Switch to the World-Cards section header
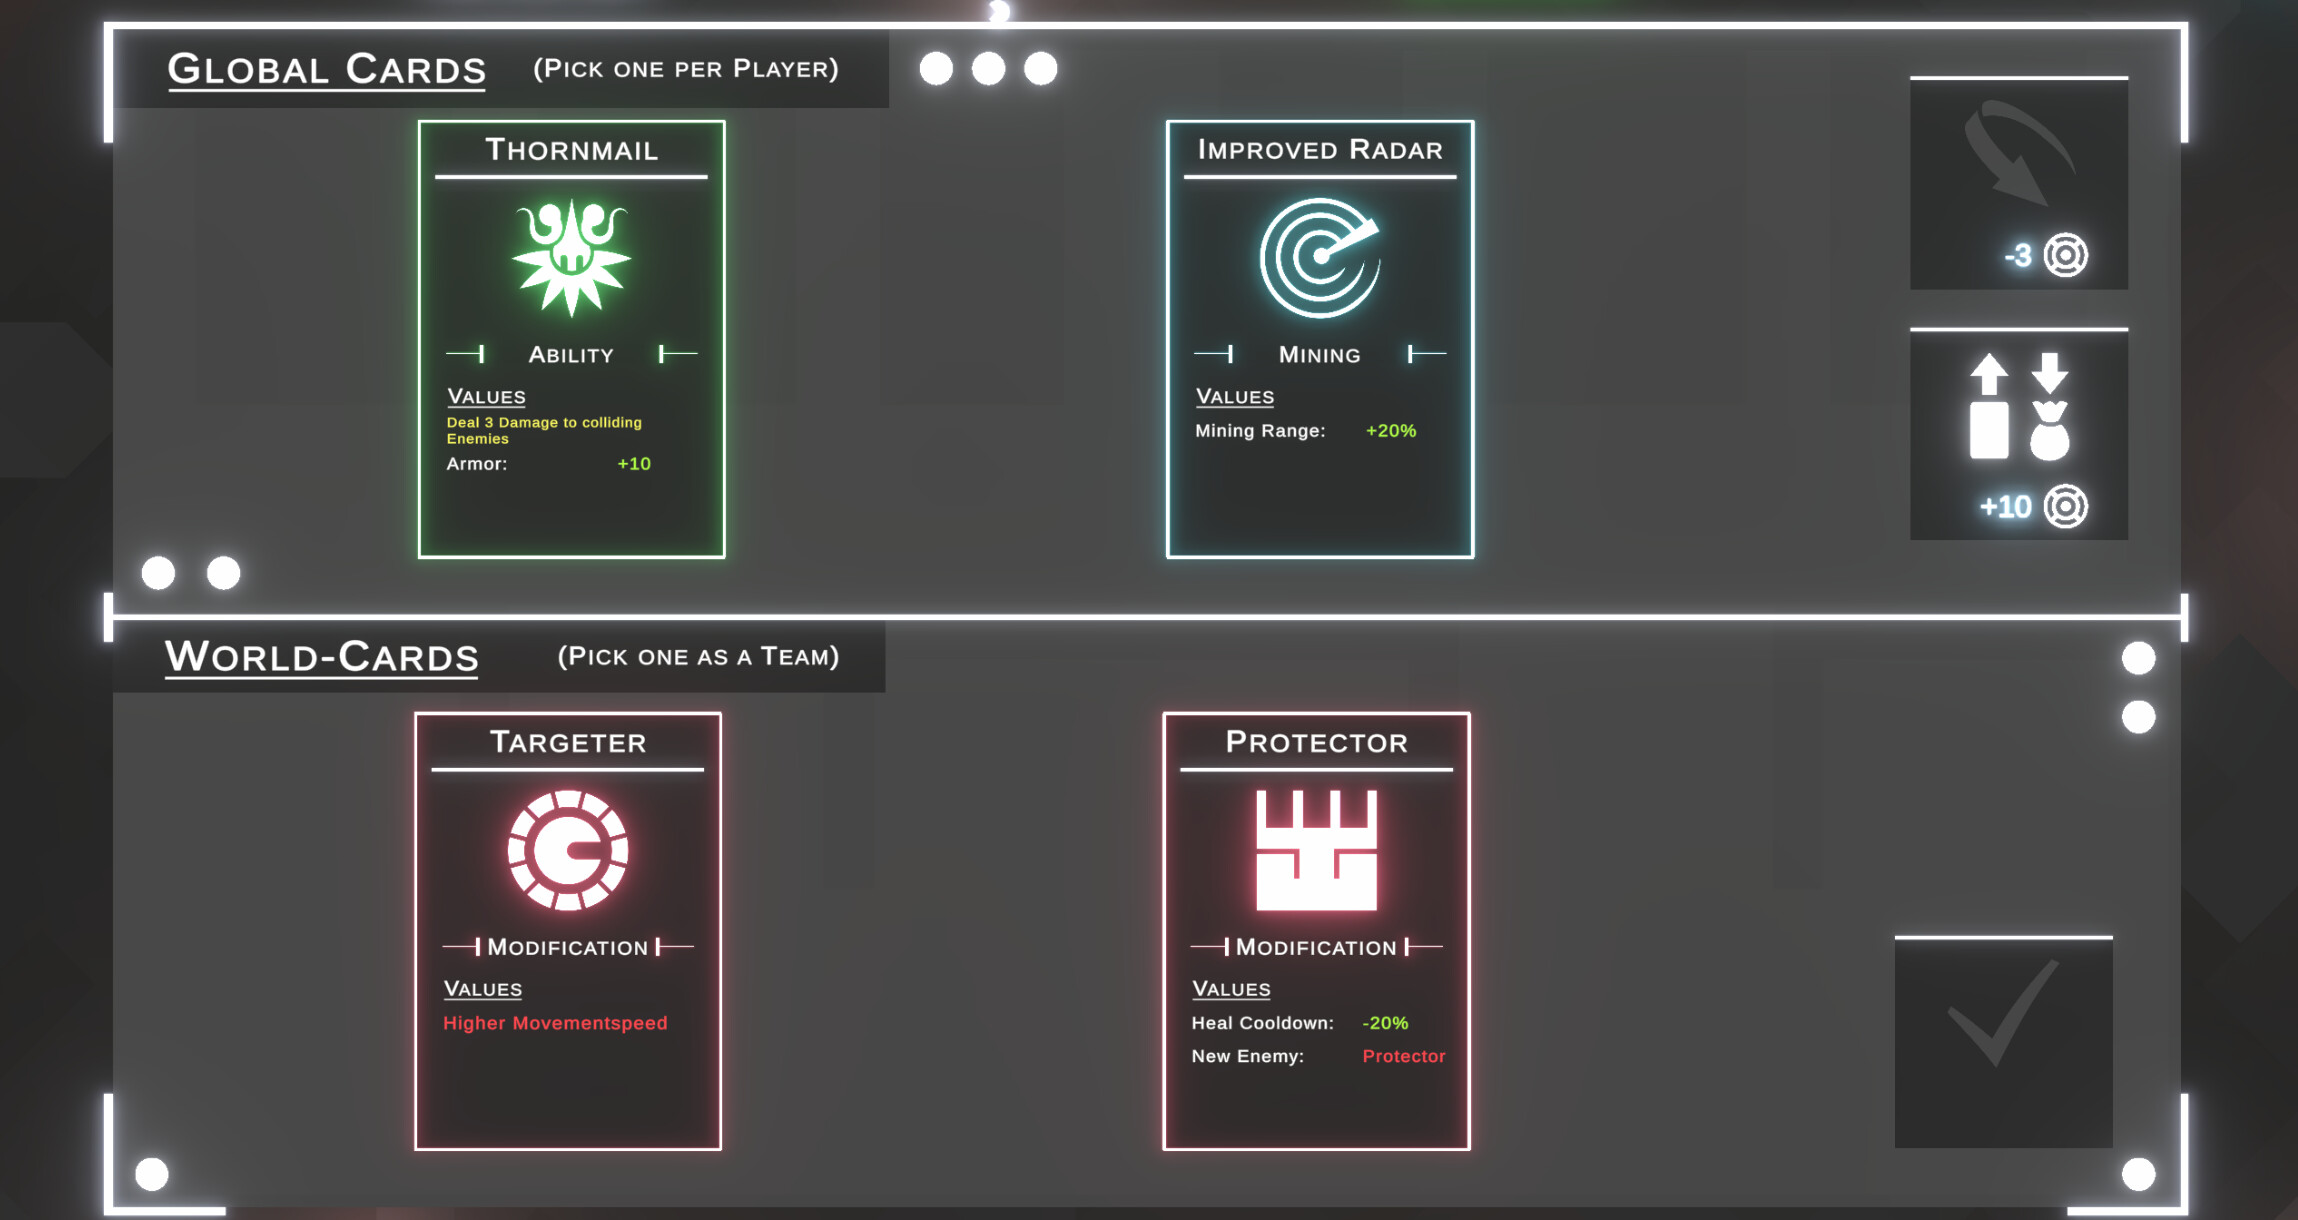This screenshot has height=1220, width=2298. pos(322,655)
